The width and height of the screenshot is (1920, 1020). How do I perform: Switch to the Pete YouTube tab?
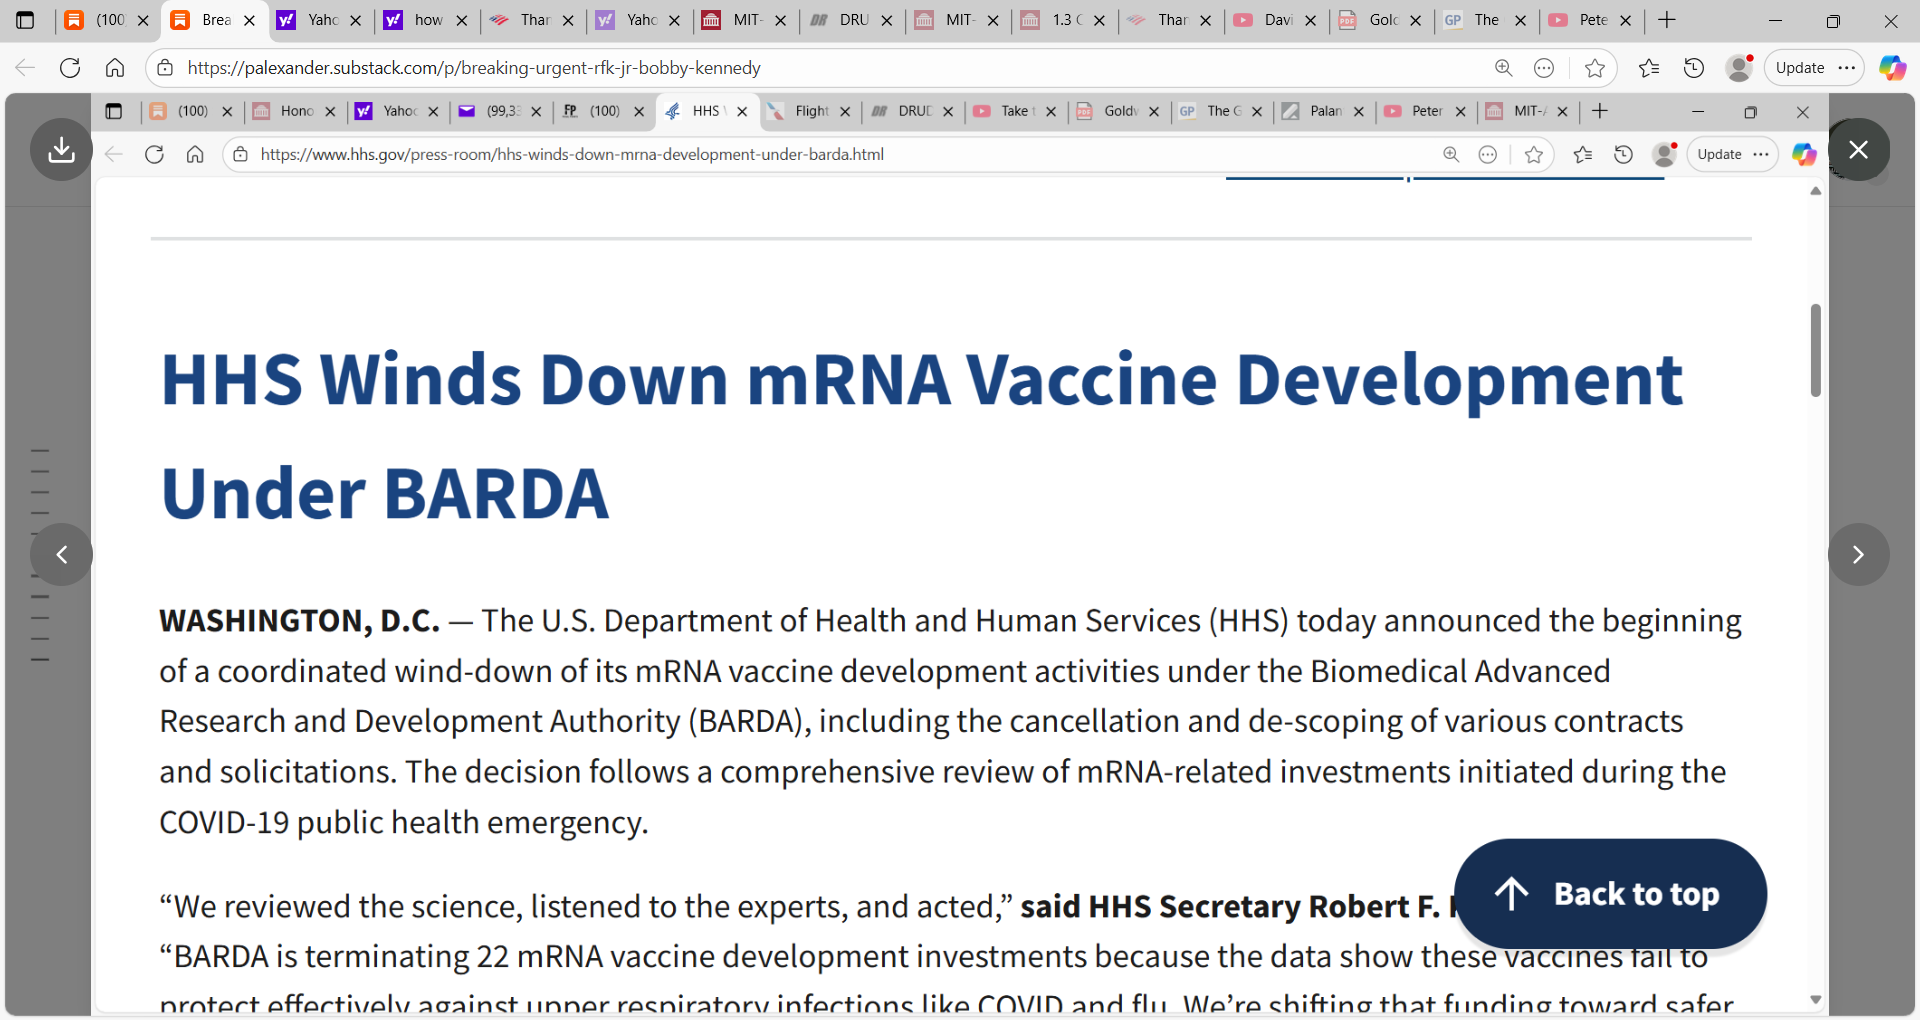[x=1592, y=20]
